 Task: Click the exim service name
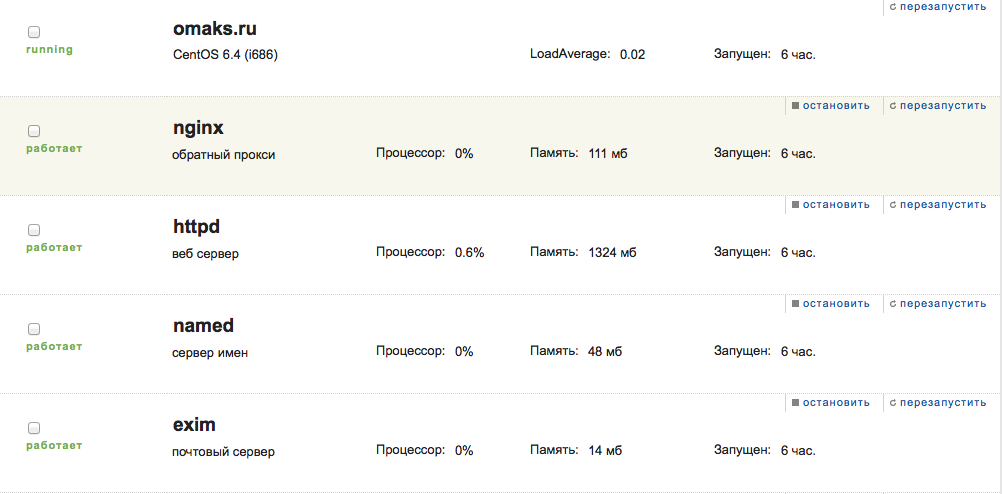coord(194,425)
